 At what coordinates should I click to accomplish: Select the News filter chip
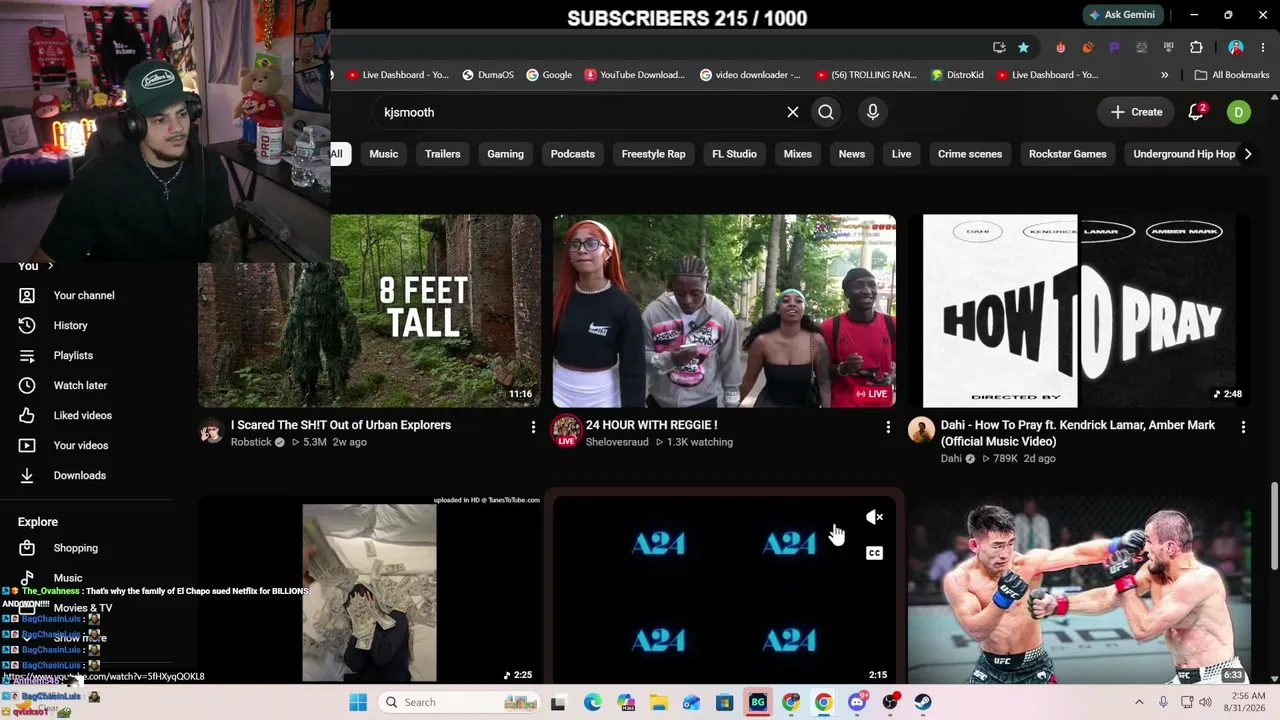852,154
